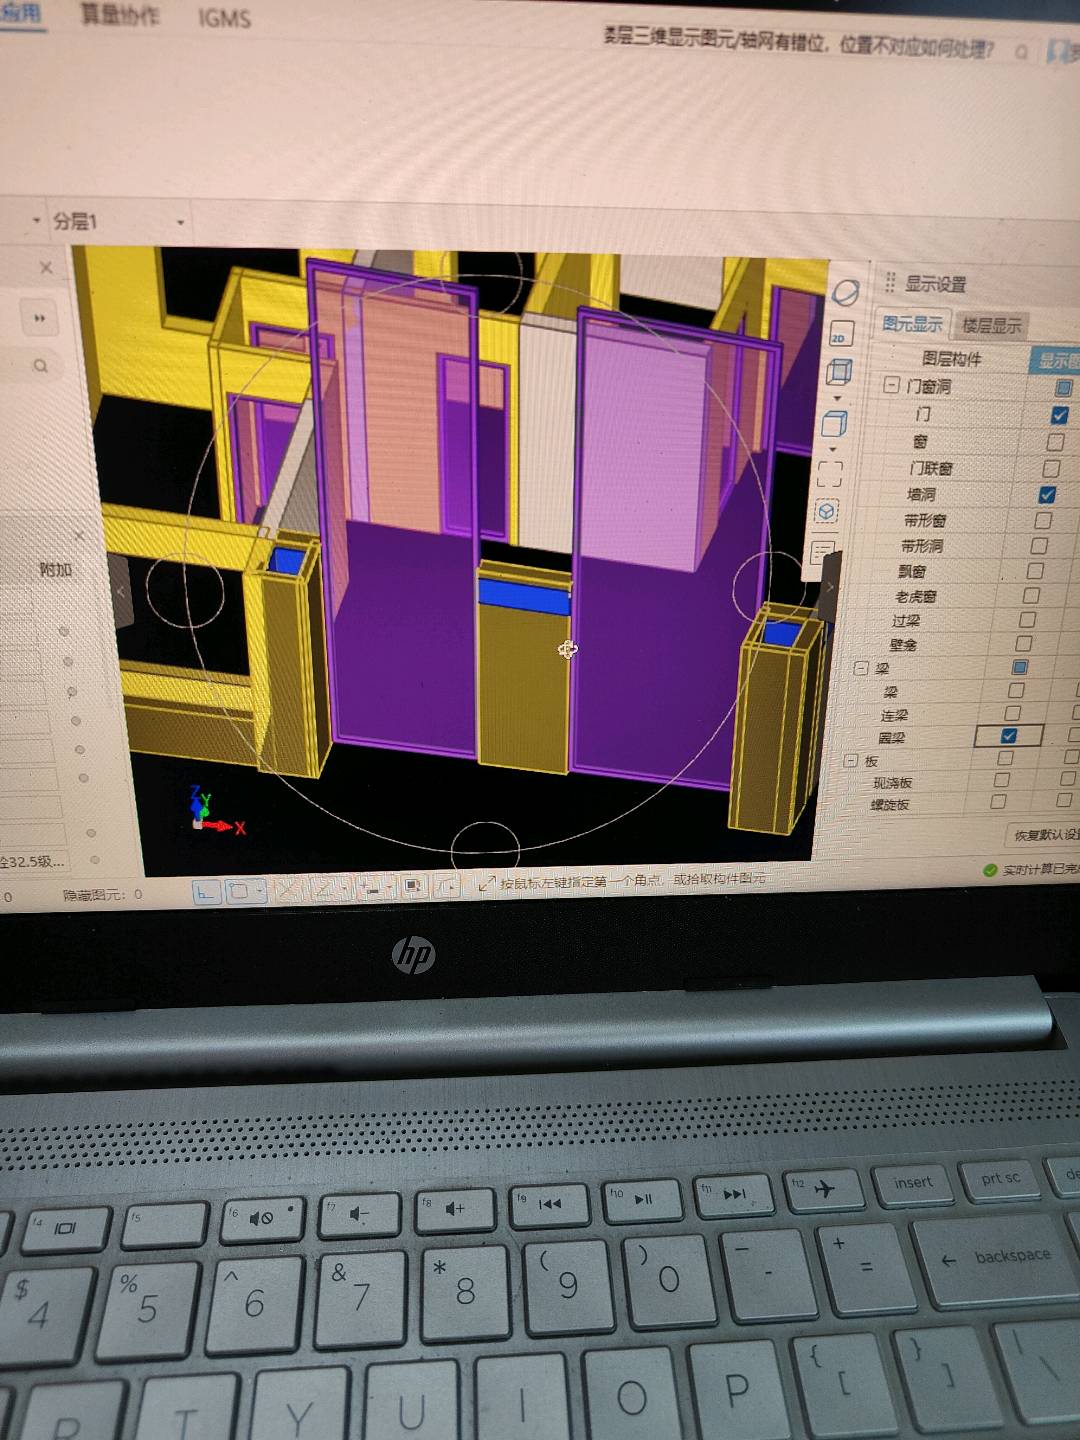Click the 隐藏图元: 0 status text
The width and height of the screenshot is (1080, 1440).
click(x=103, y=894)
